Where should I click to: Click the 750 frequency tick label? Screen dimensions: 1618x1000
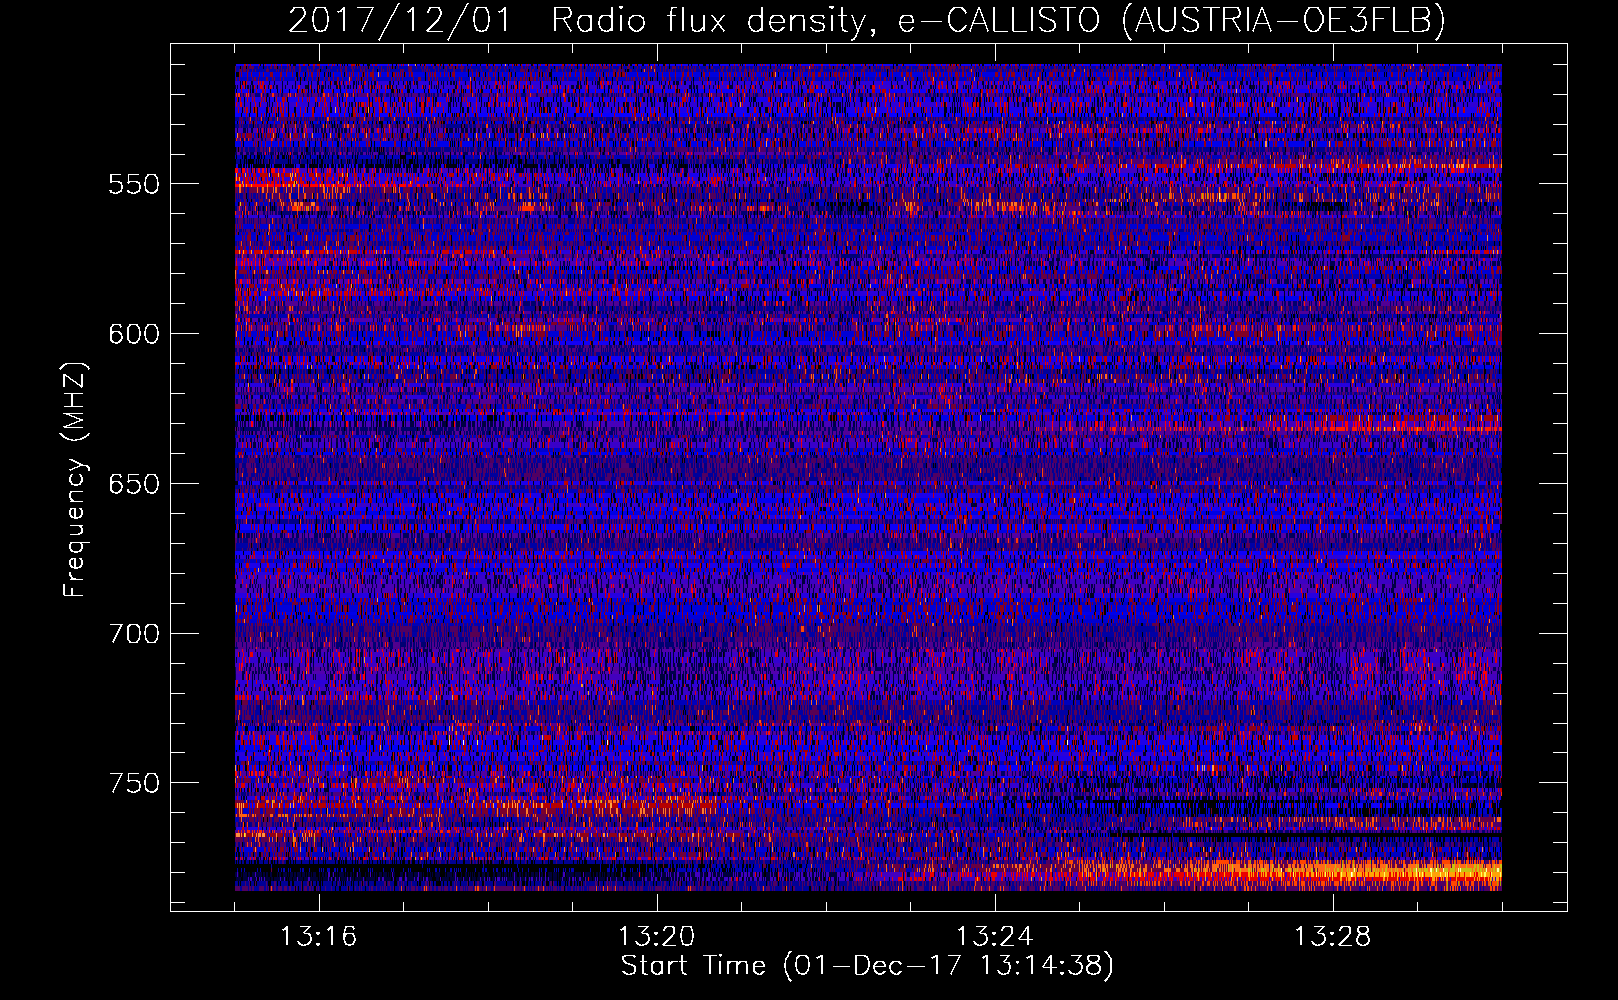coord(134,783)
